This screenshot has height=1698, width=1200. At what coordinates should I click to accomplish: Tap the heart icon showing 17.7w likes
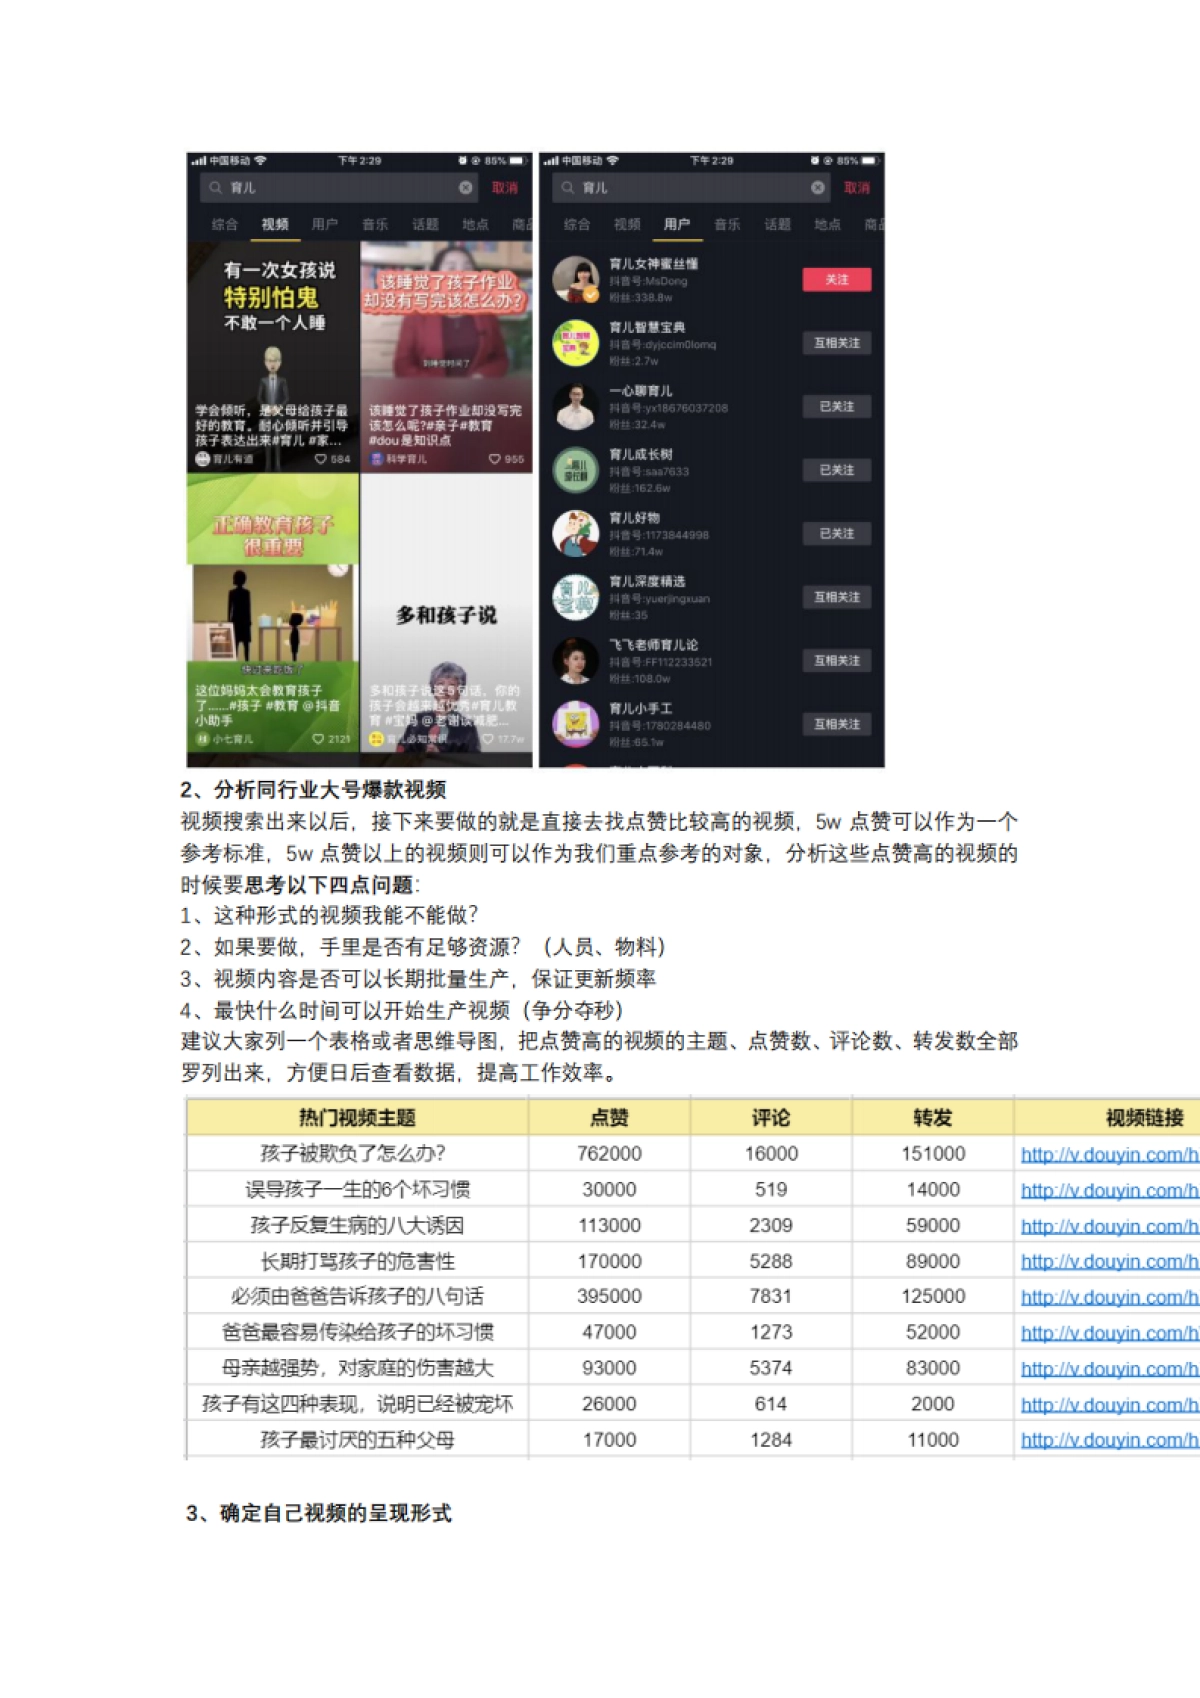(x=488, y=739)
